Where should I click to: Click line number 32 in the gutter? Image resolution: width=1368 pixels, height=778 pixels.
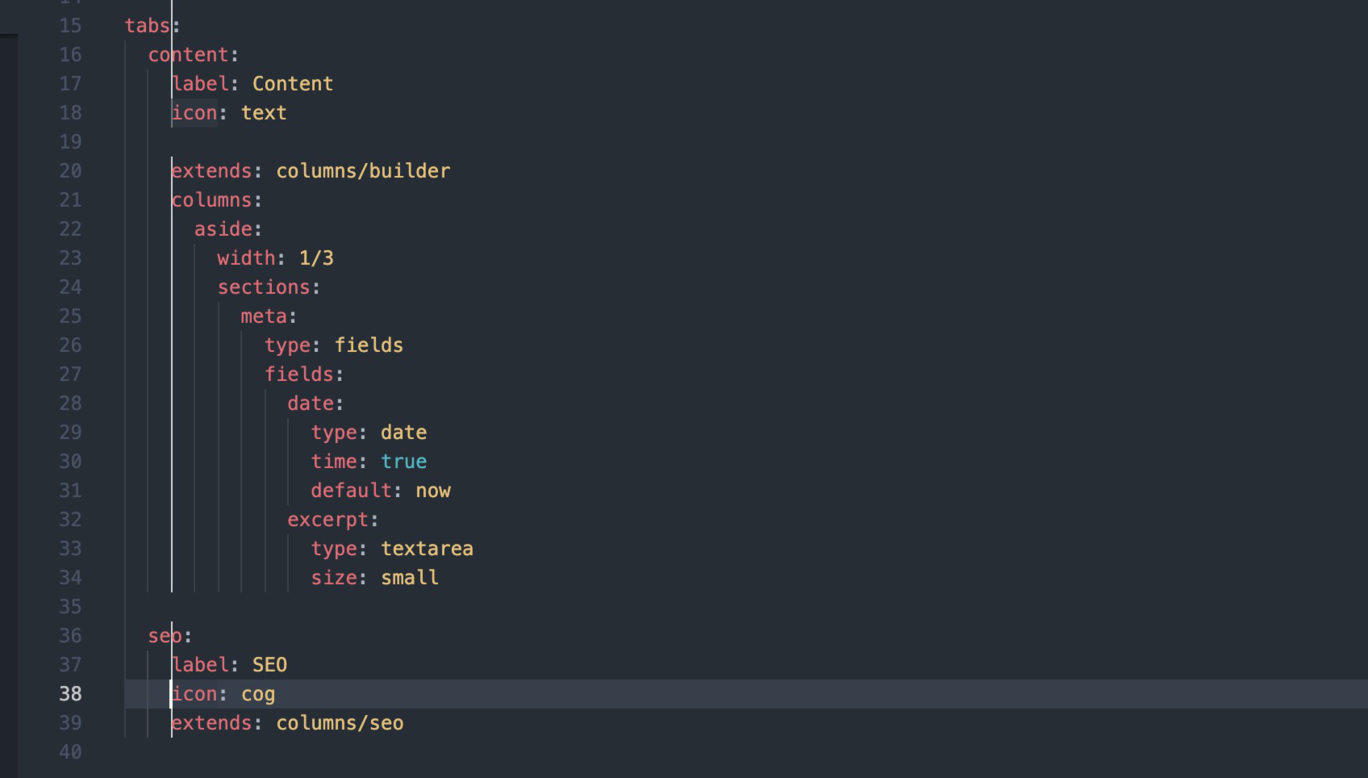click(x=70, y=519)
